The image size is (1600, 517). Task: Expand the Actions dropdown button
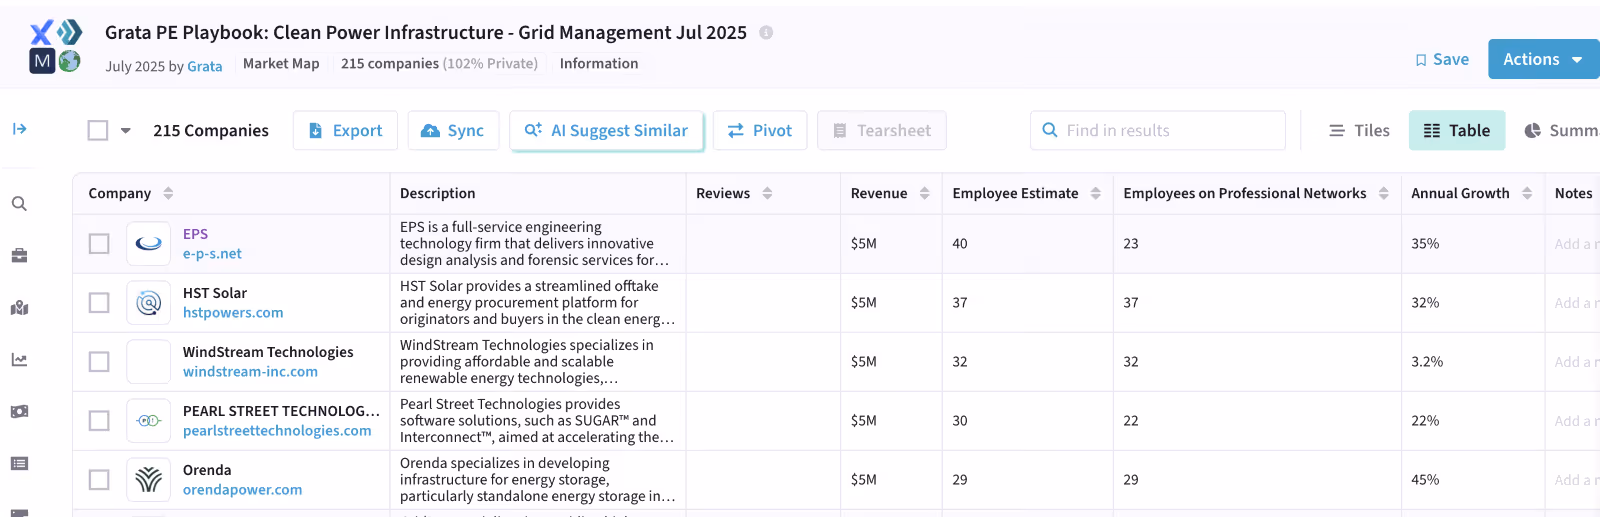(x=1544, y=59)
